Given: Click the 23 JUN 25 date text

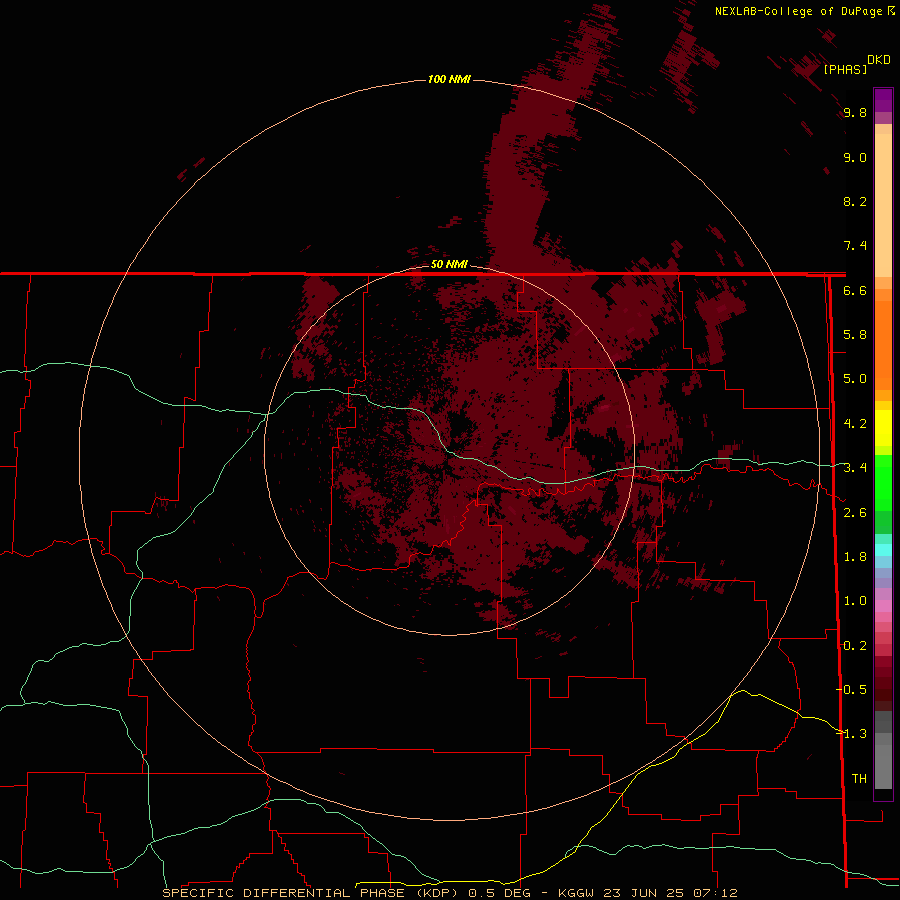Looking at the screenshot, I should tap(644, 893).
